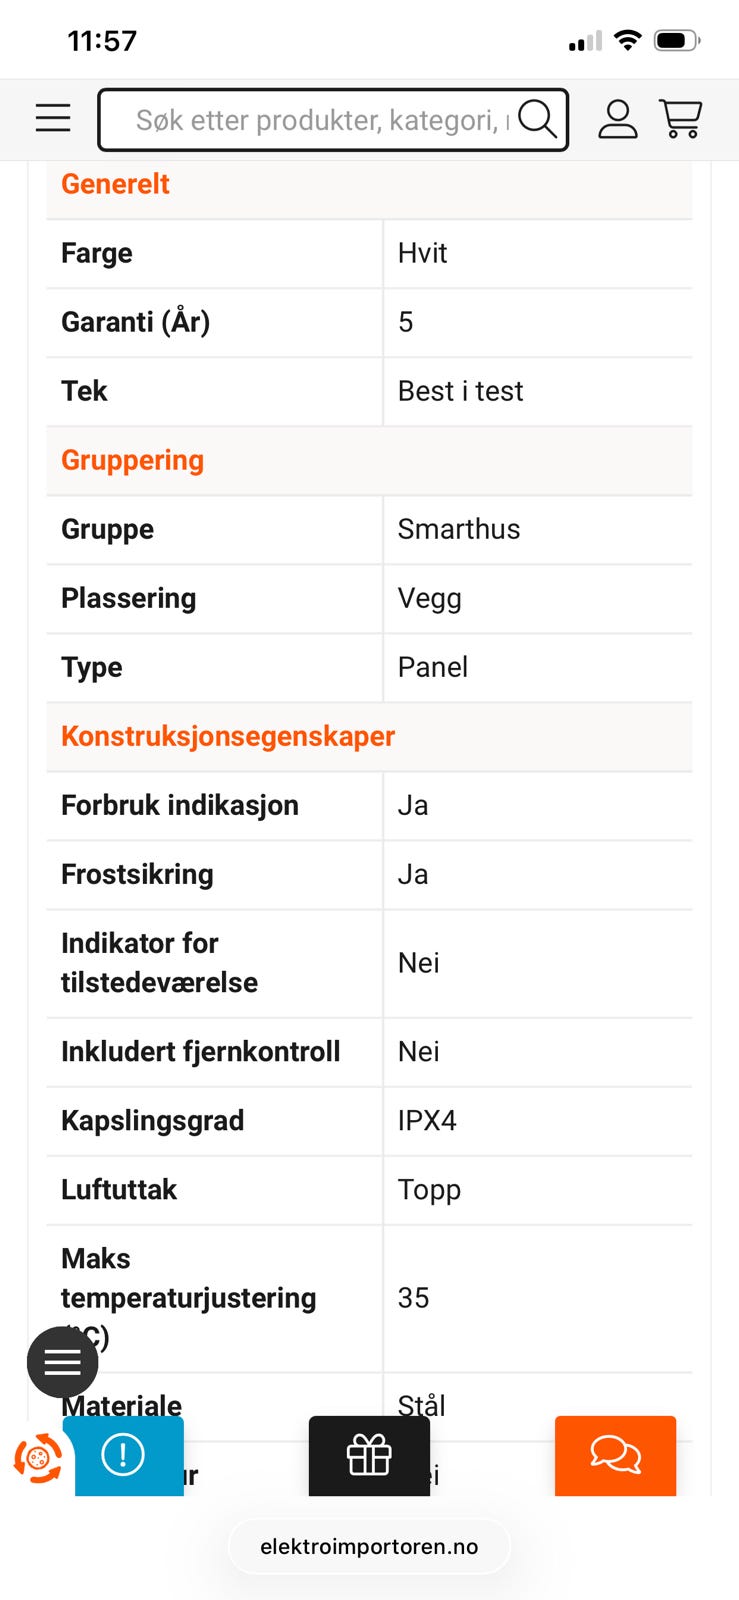Open the shopping cart
739x1600 pixels.
tap(680, 119)
